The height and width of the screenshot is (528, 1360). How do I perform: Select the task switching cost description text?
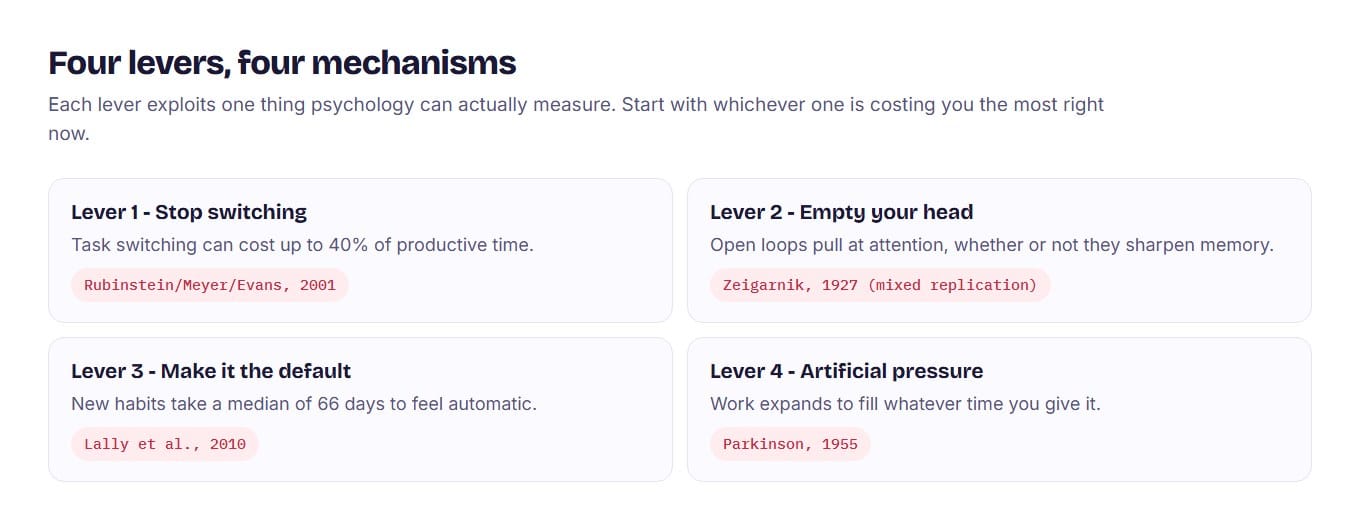coord(302,245)
